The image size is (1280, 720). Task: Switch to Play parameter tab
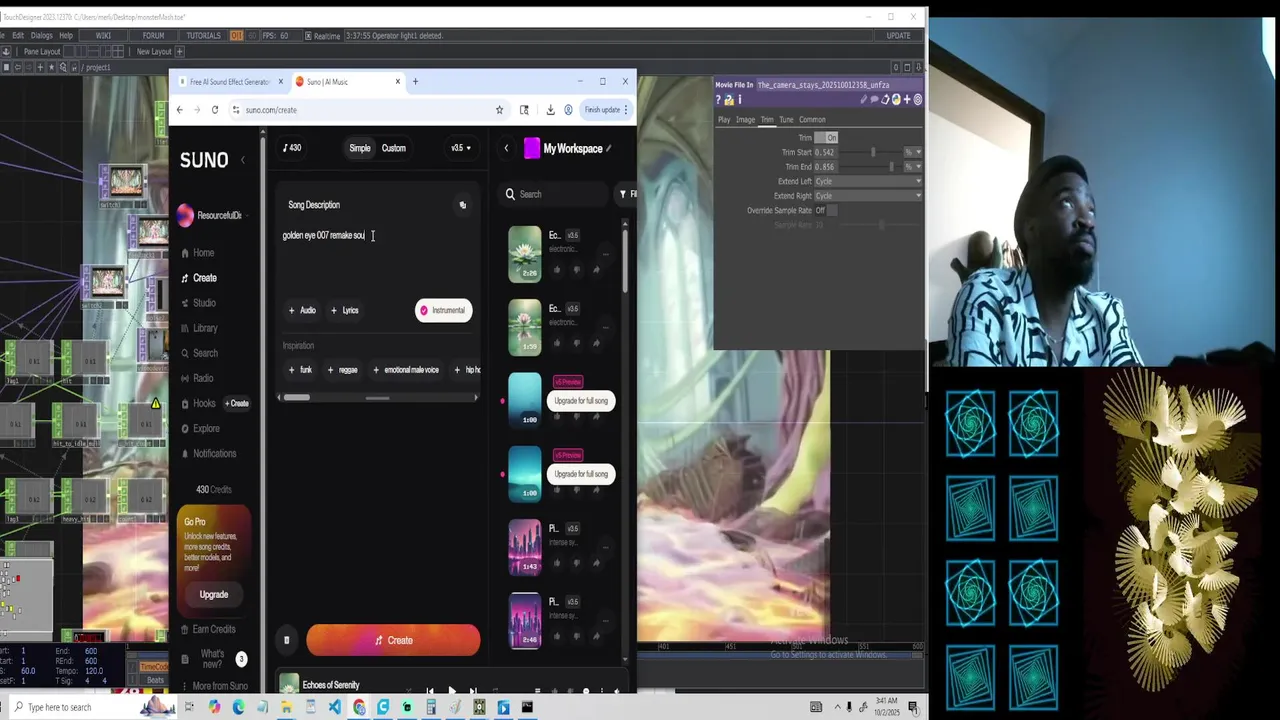(724, 120)
